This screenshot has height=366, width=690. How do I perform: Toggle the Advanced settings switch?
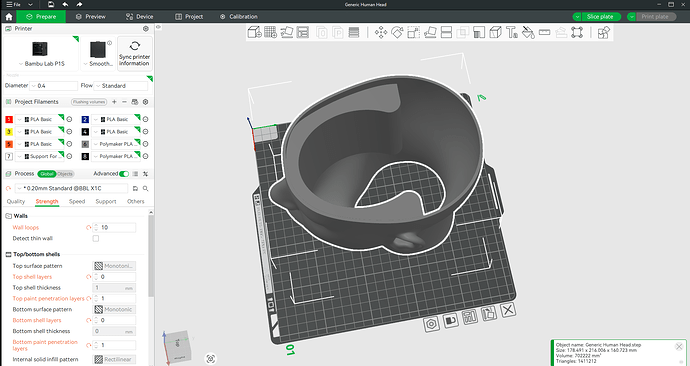pos(124,174)
